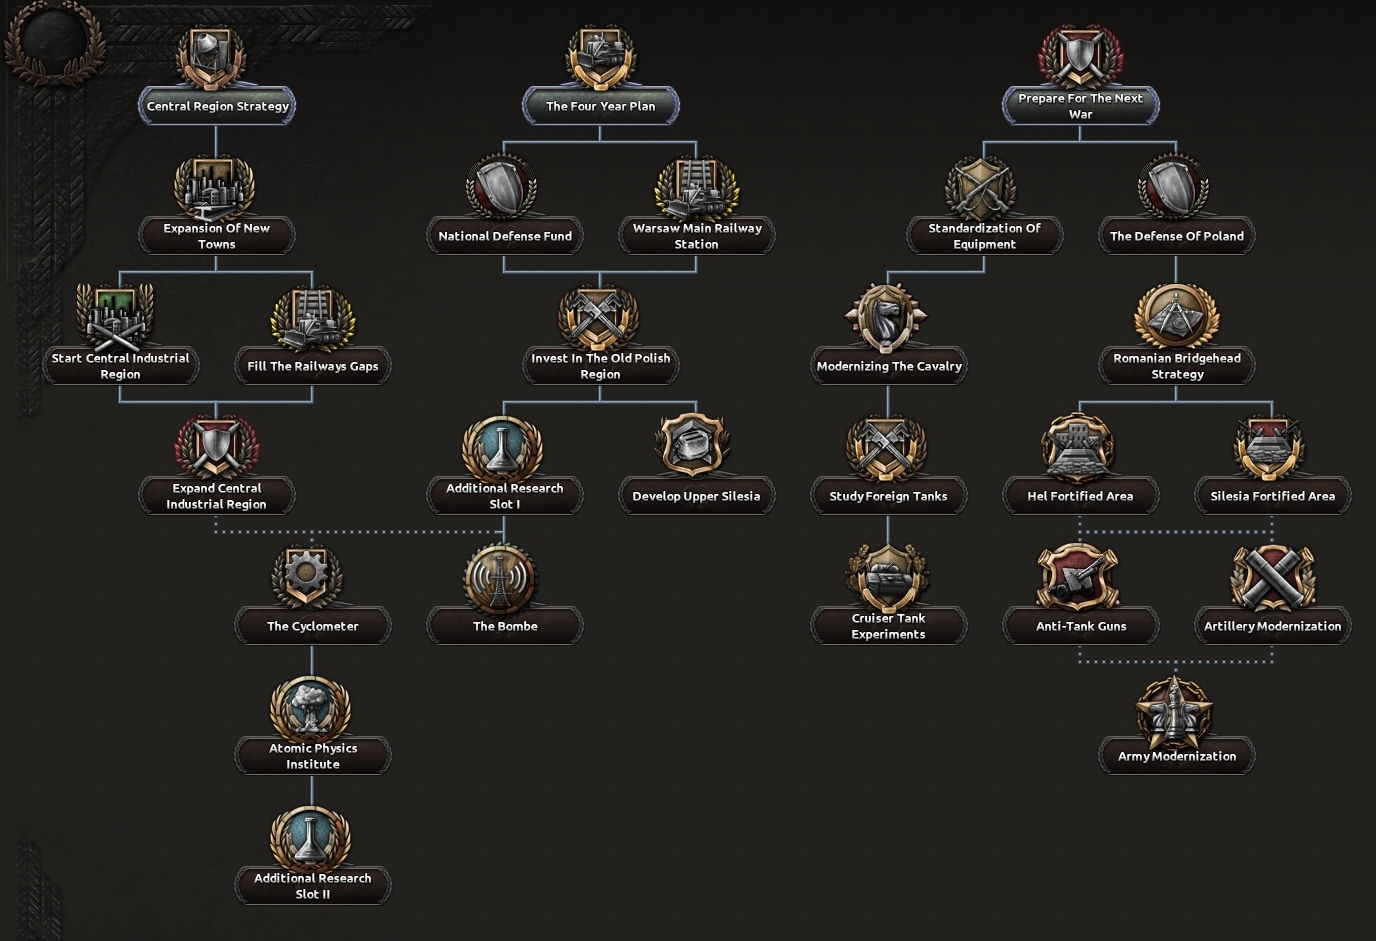Click the Artillery Modernization crossed cannons icon

[1272, 579]
